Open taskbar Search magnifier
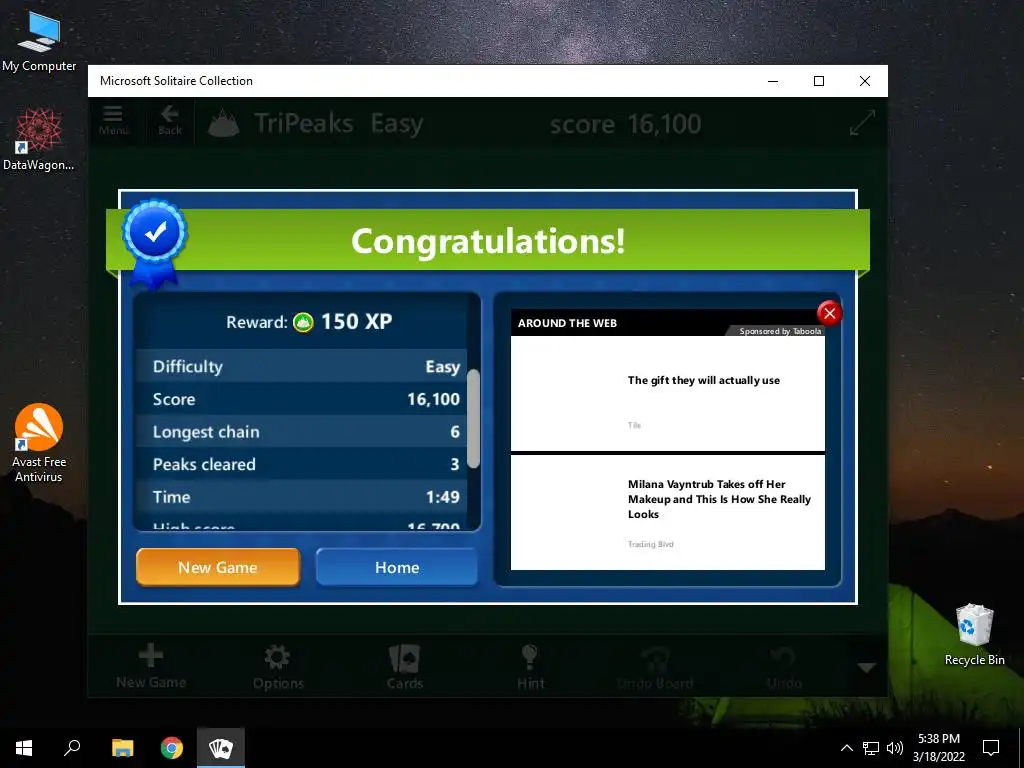This screenshot has width=1024, height=768. [72, 748]
